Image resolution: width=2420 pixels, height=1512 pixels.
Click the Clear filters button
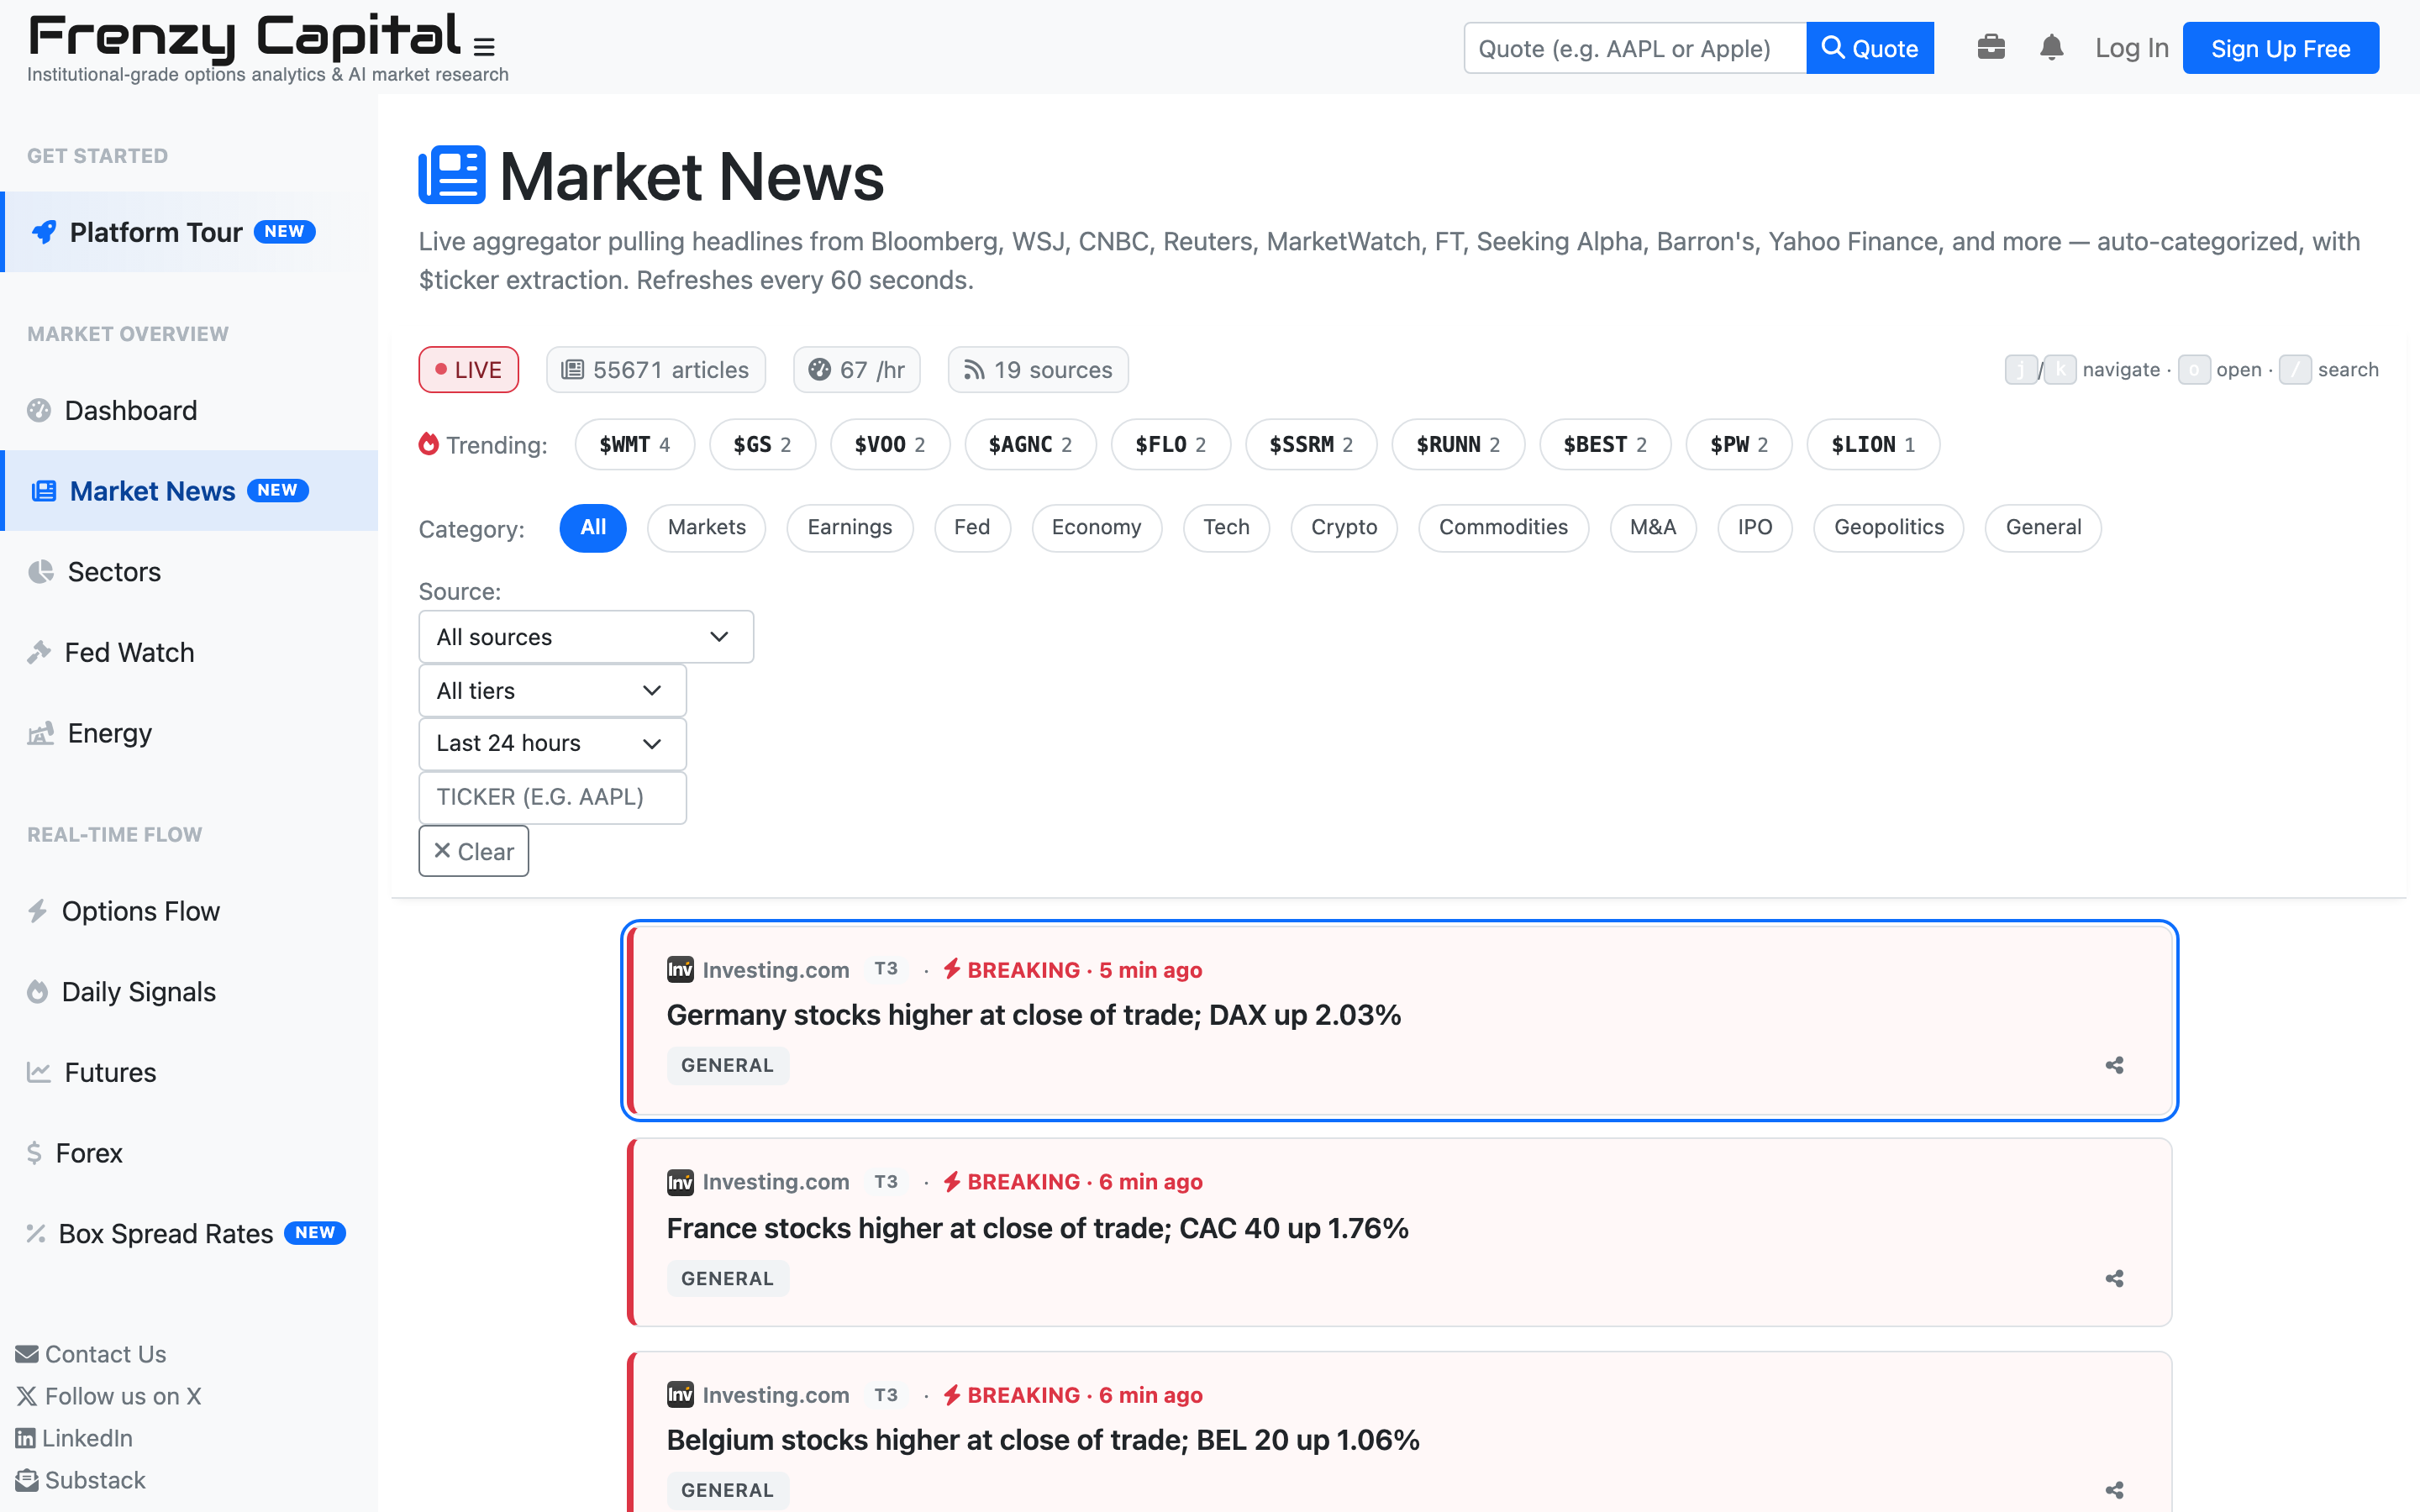point(473,851)
